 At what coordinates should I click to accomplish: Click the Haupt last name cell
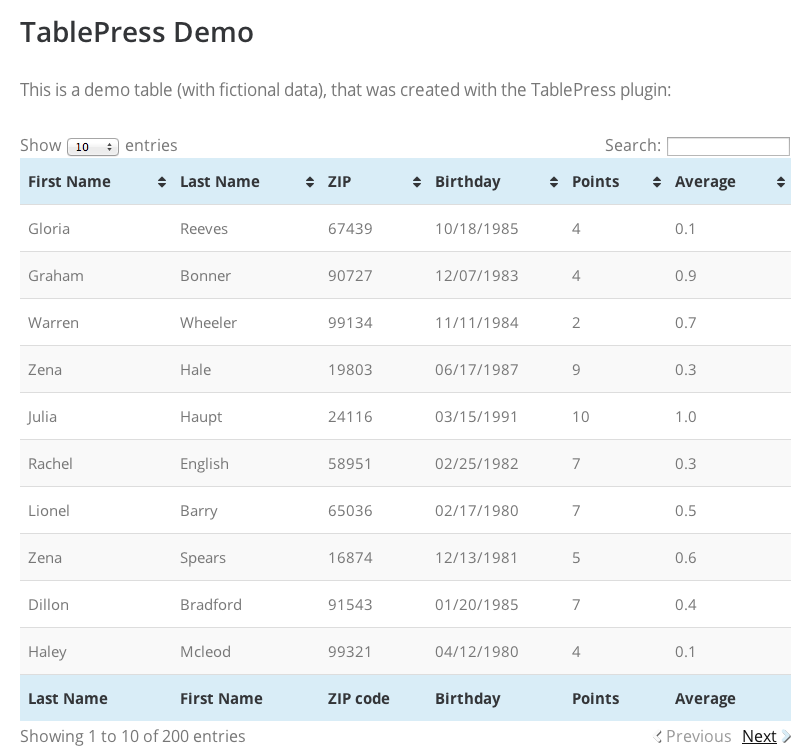tap(201, 417)
